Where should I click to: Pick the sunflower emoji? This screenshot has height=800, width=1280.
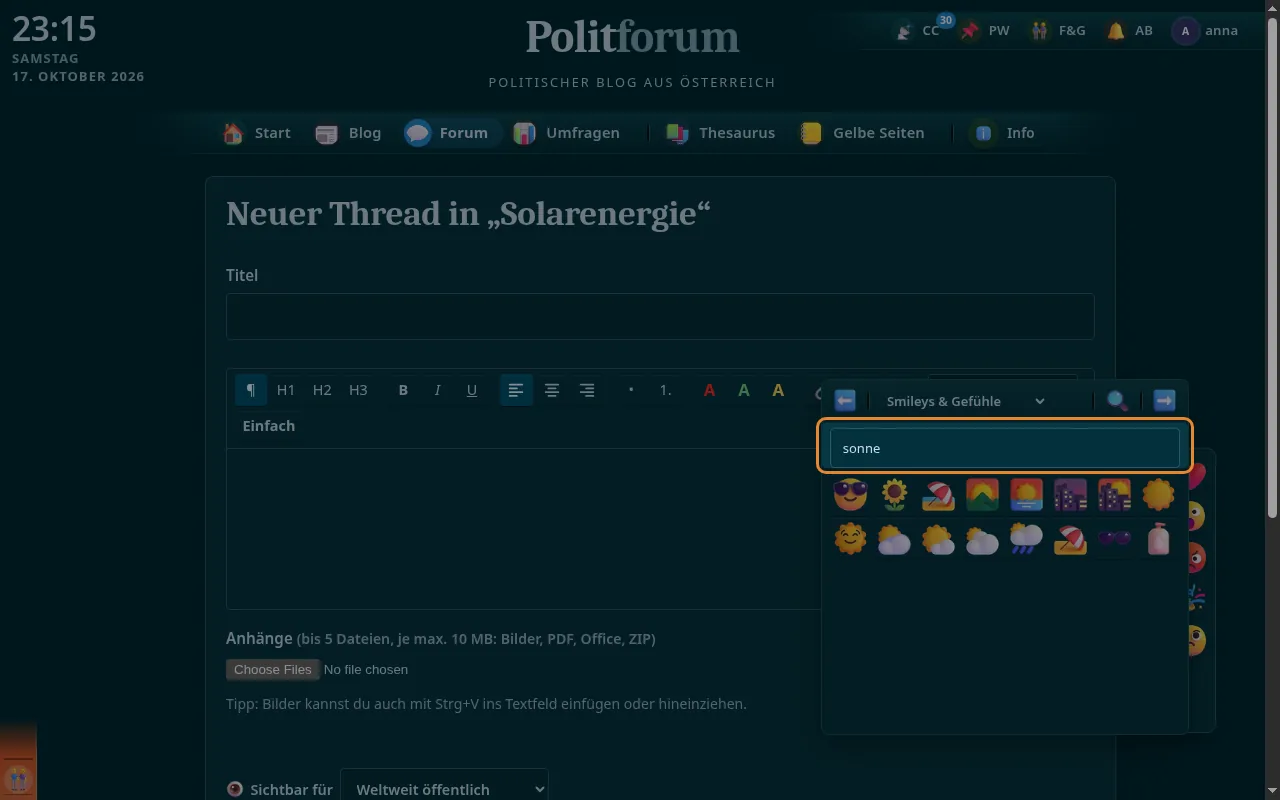pos(894,494)
